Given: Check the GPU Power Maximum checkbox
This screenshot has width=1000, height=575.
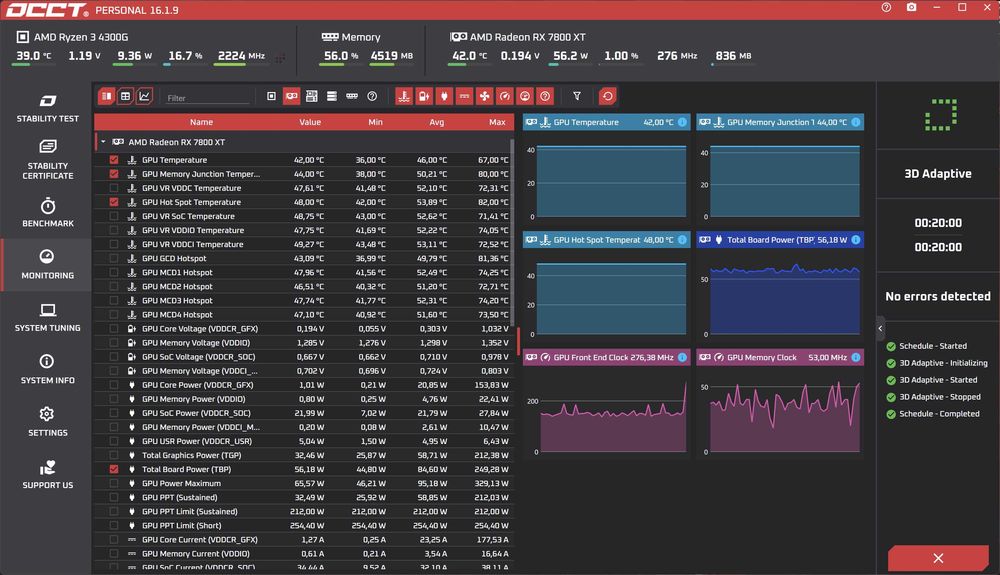Looking at the screenshot, I should tap(114, 483).
